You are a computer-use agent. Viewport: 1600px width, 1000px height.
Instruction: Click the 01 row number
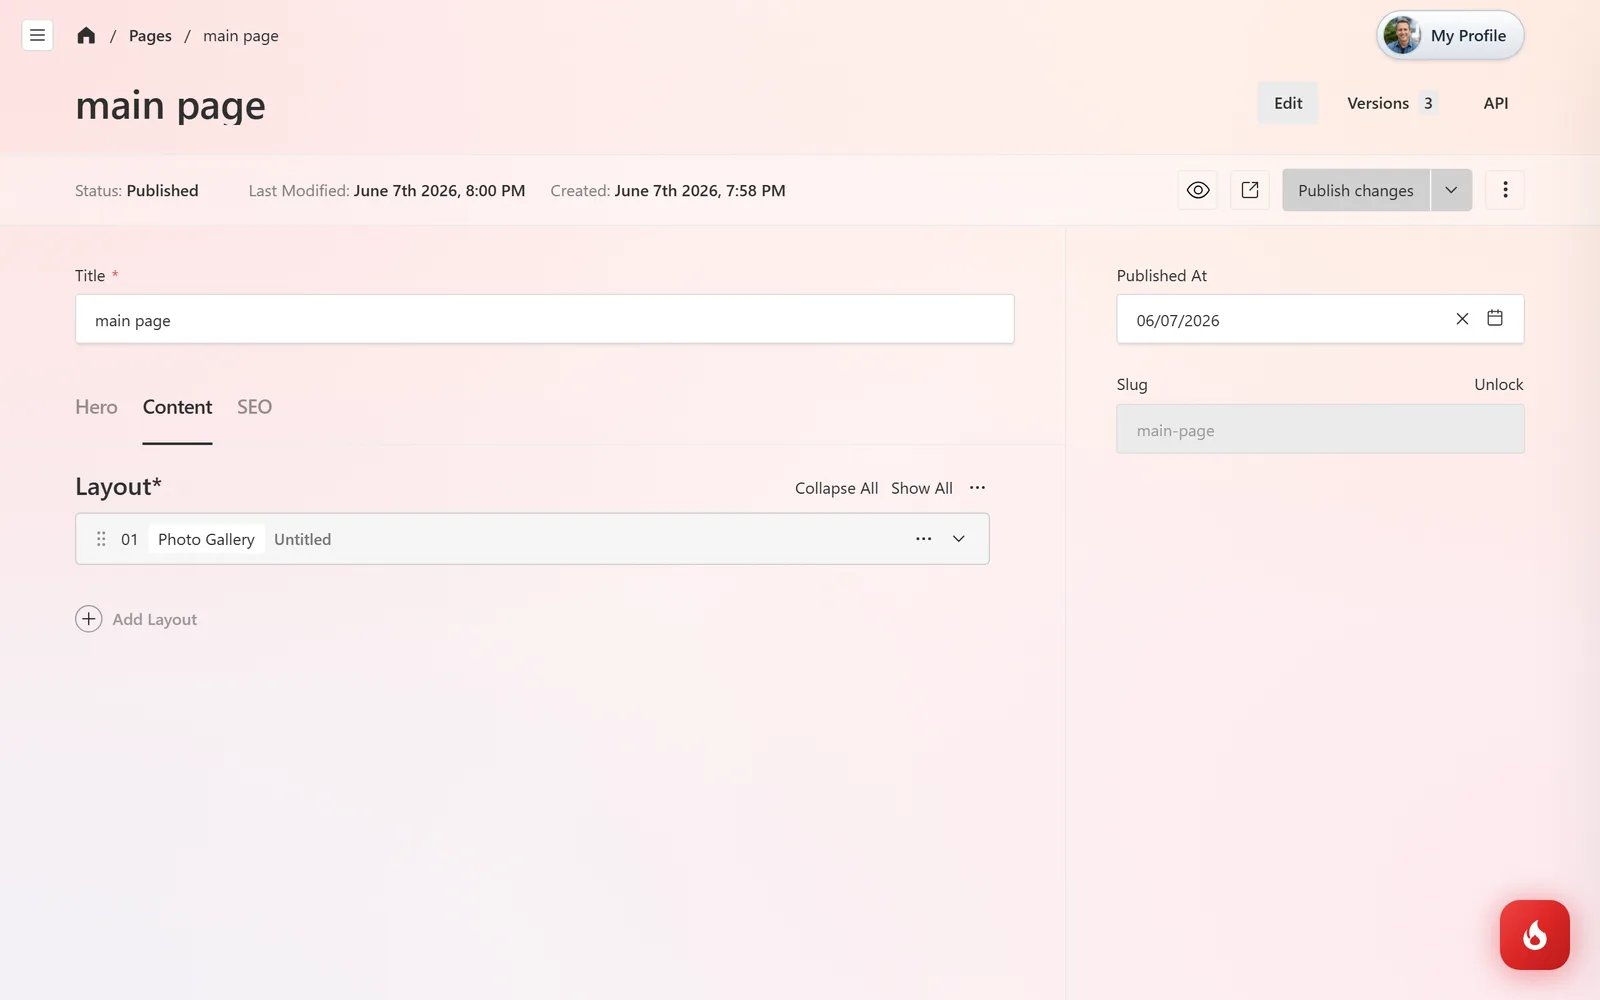tap(129, 539)
